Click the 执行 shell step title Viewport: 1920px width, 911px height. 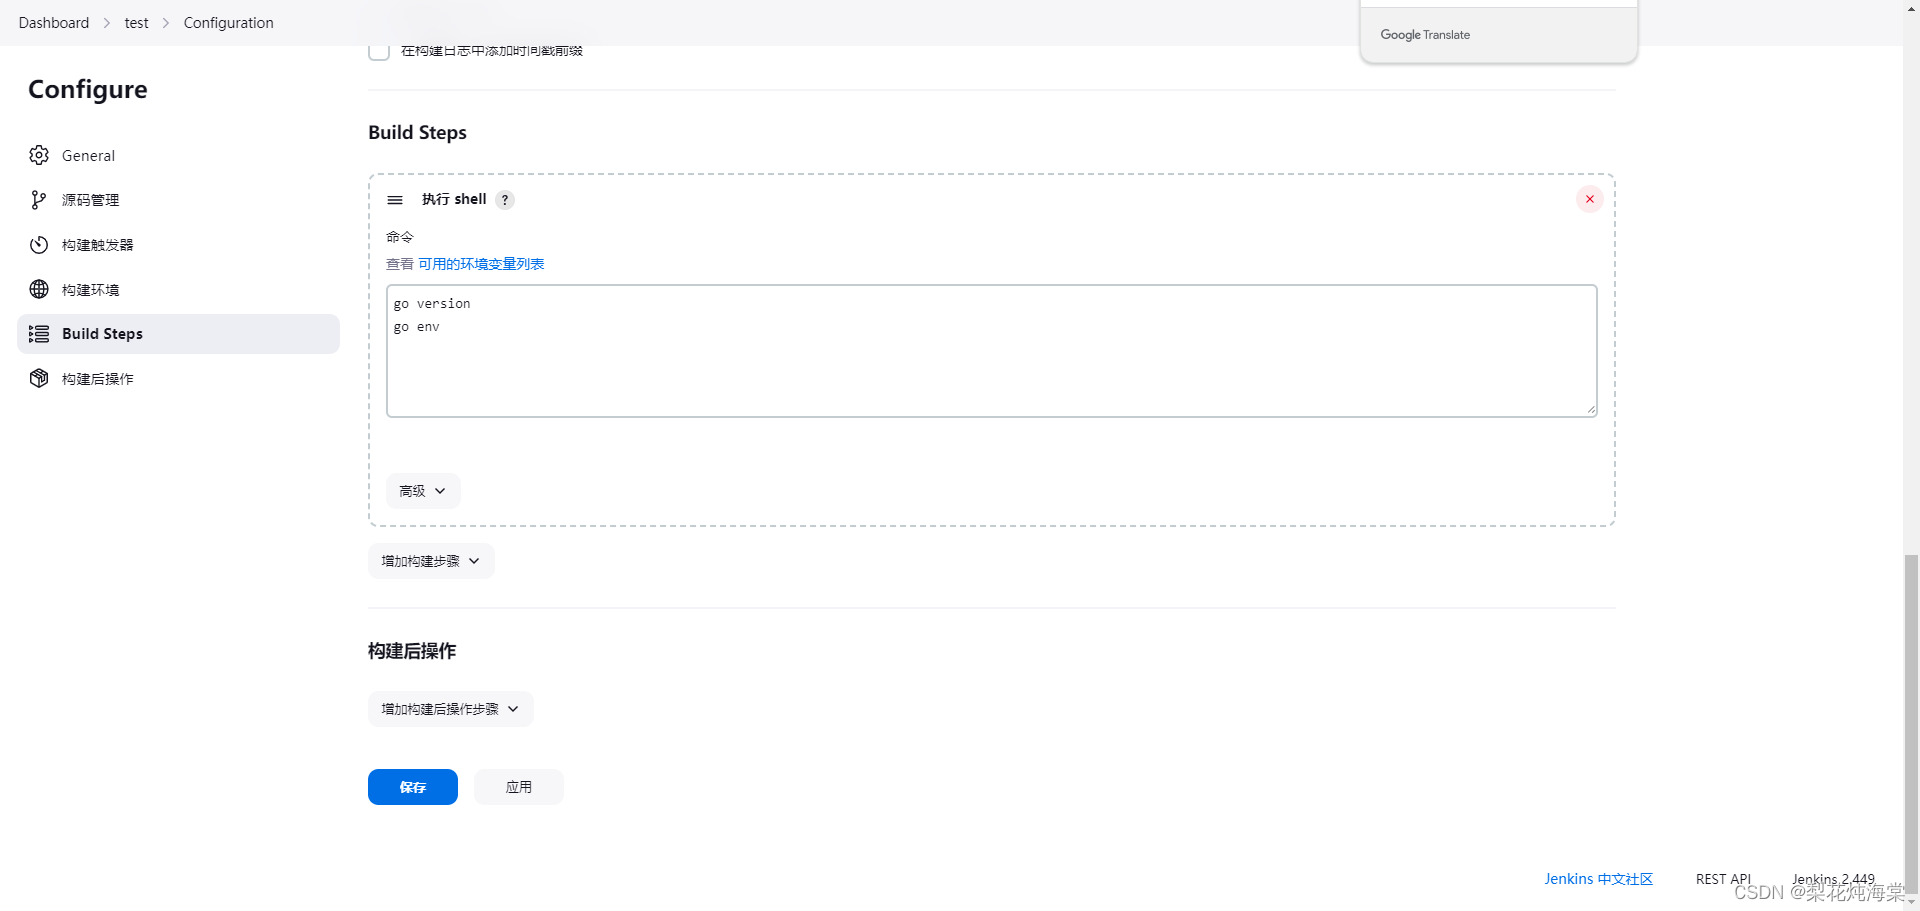pos(454,199)
